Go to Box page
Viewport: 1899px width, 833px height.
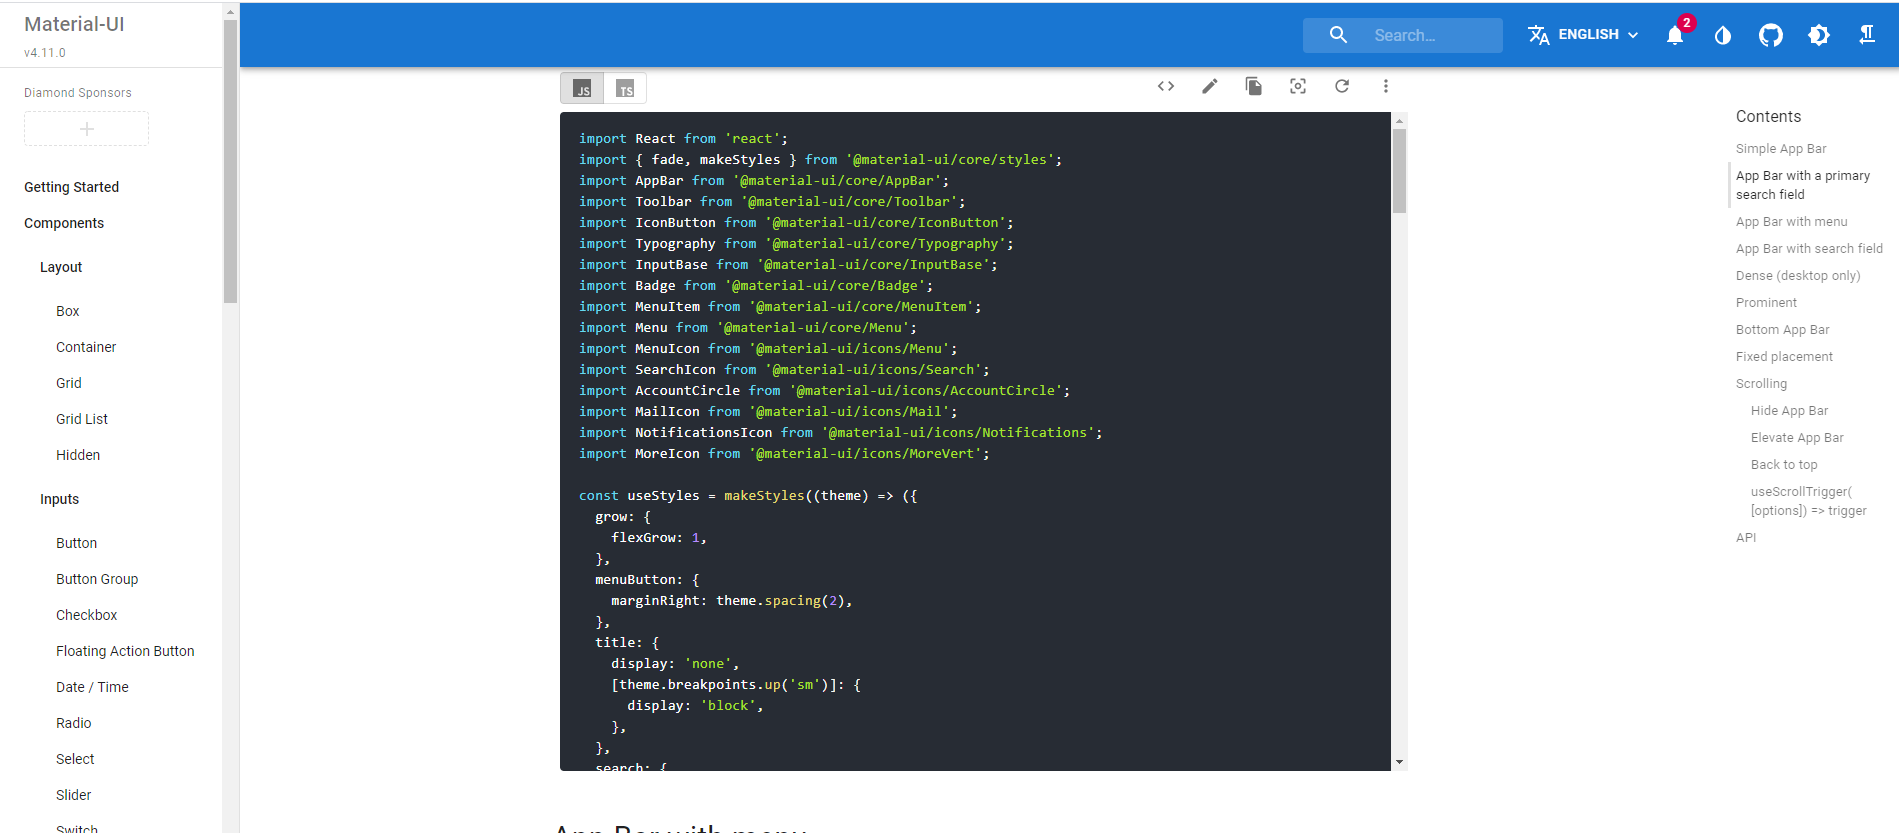67,311
